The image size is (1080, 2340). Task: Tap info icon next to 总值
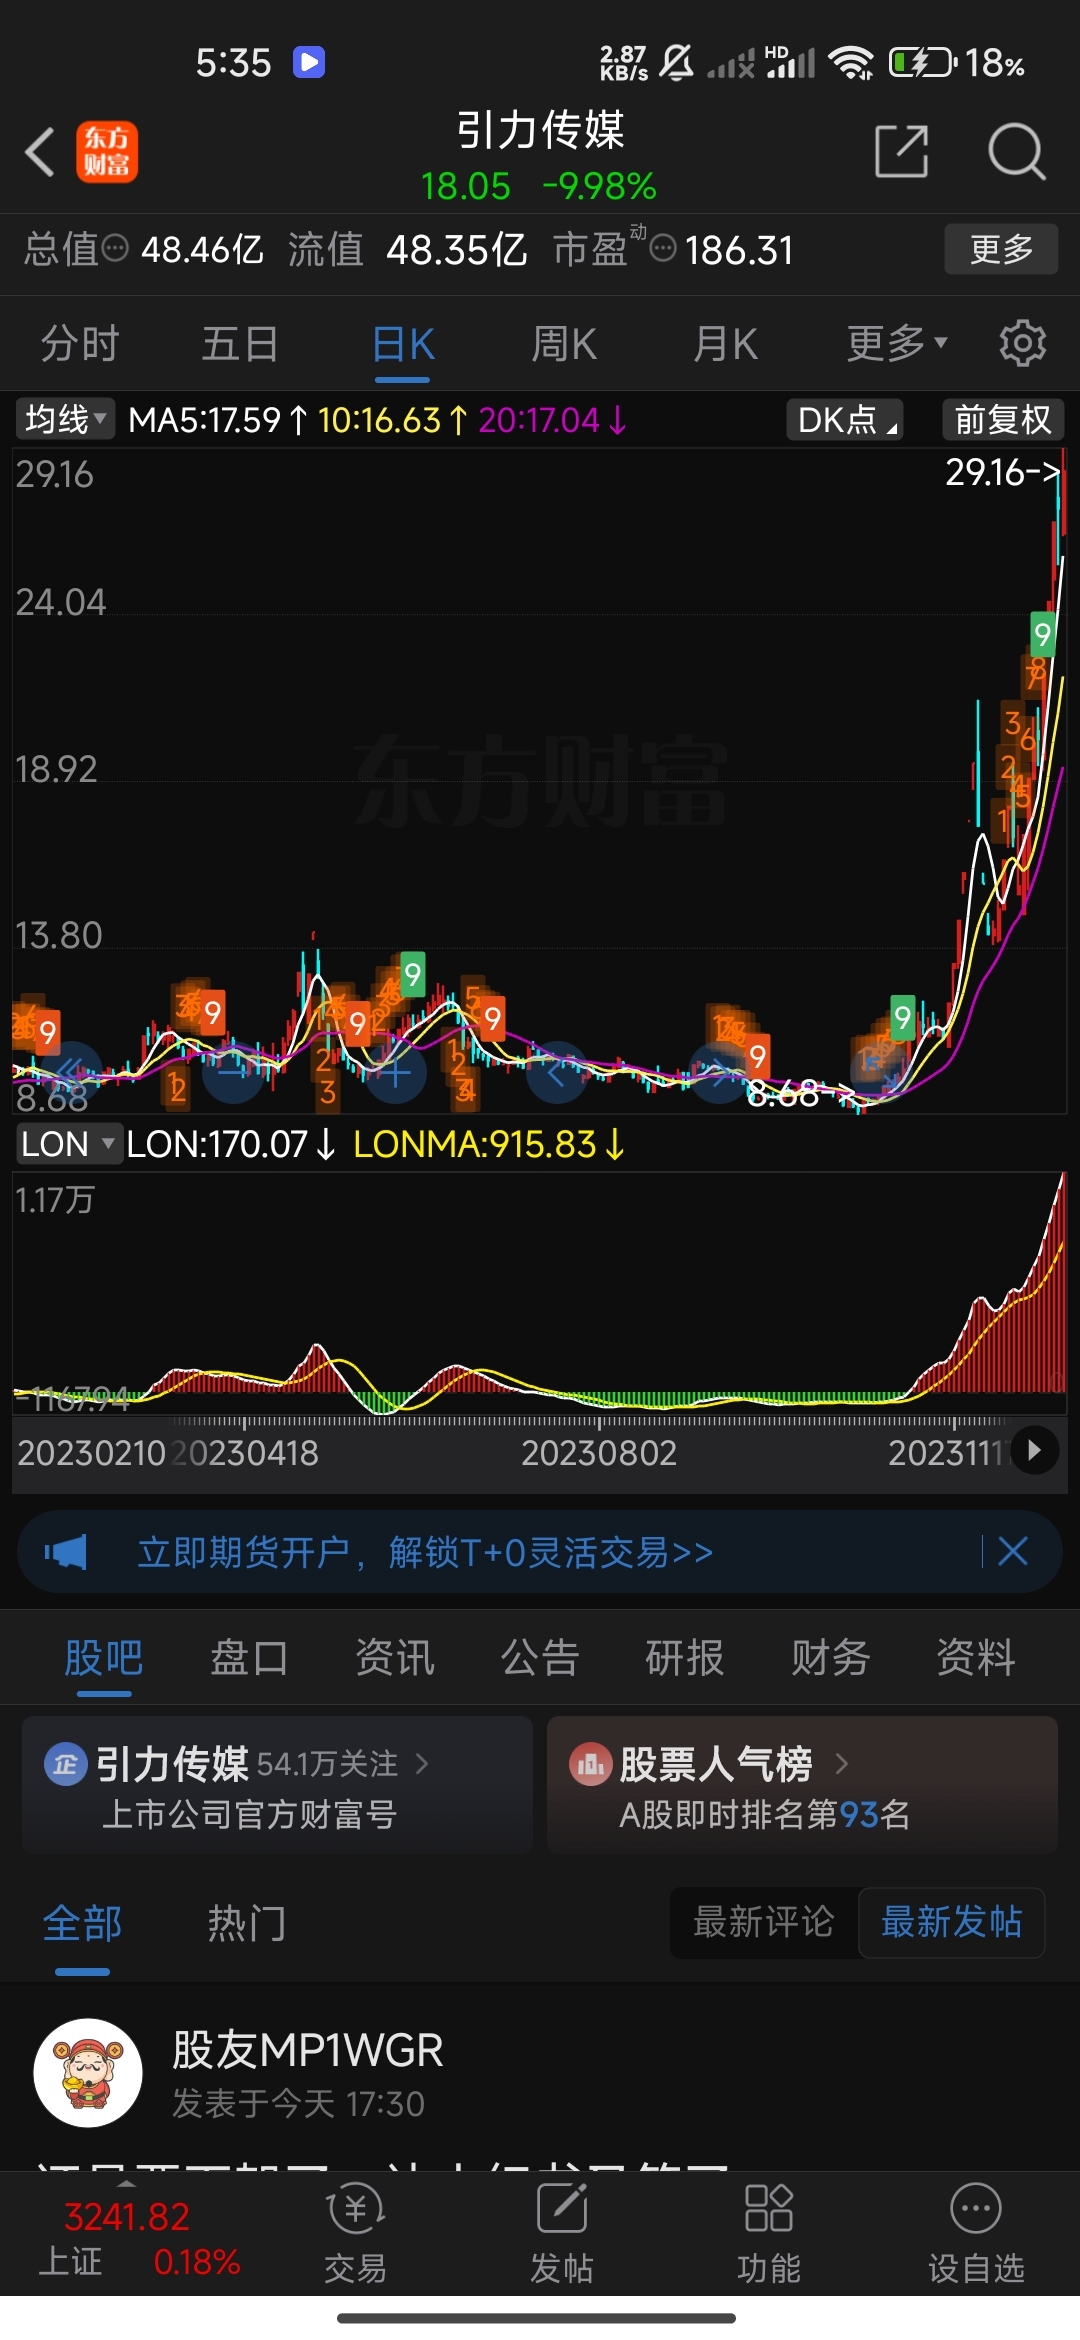[116, 247]
